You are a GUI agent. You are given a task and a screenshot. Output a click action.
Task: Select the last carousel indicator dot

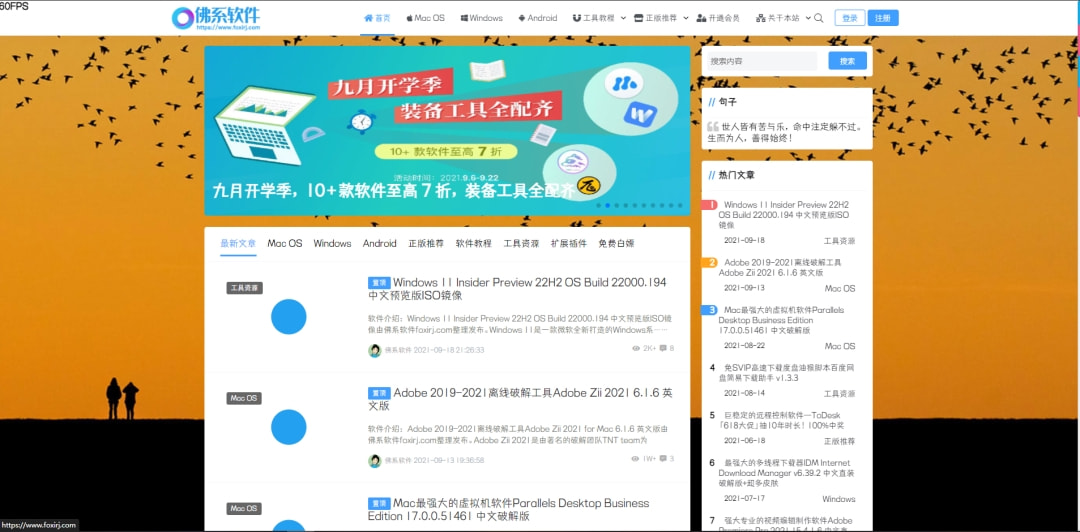[680, 205]
